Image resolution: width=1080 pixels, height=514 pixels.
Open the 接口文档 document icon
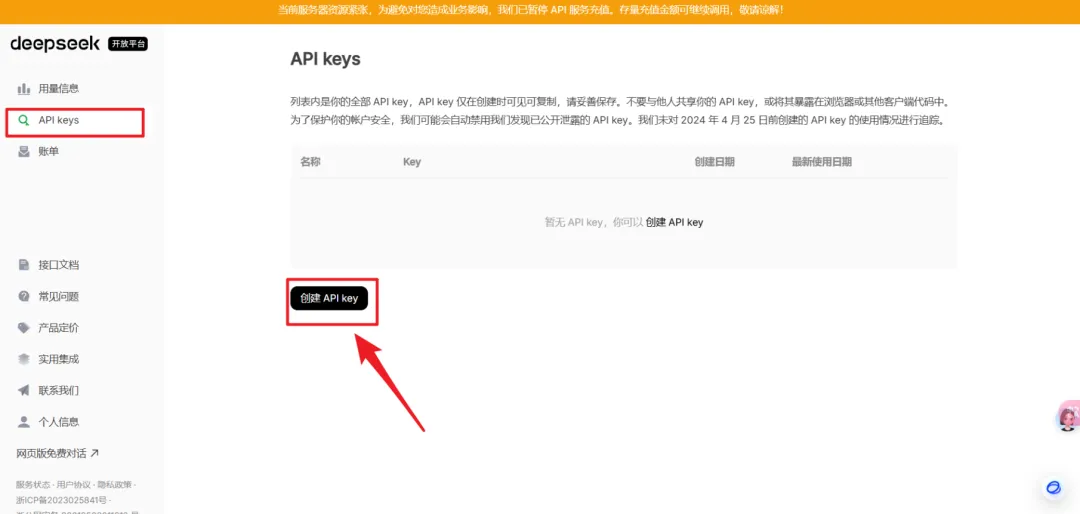coord(24,265)
